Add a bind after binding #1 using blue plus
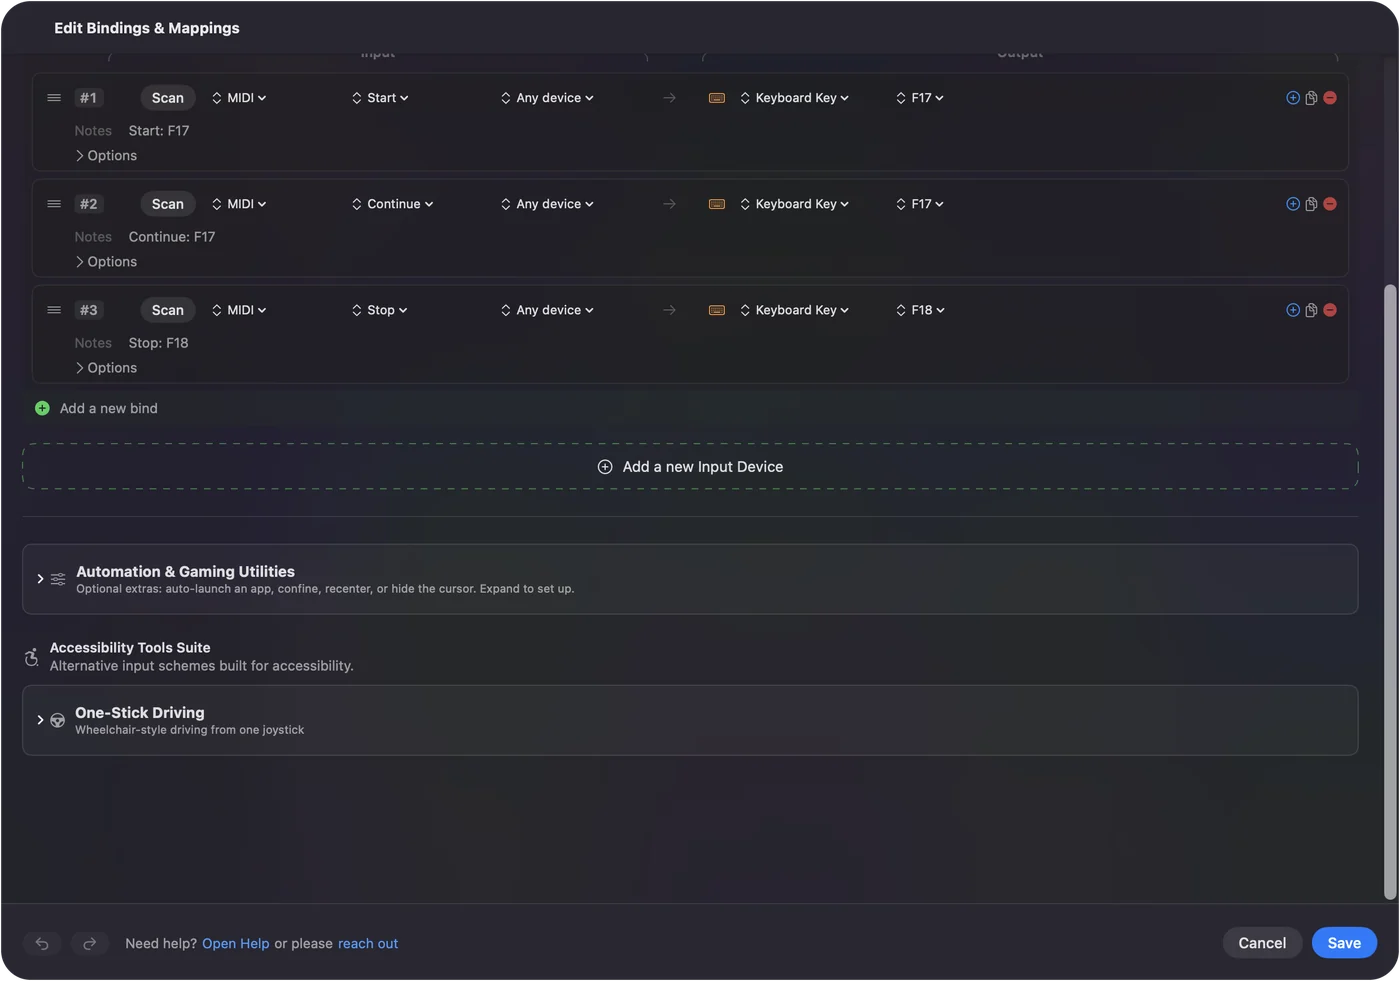The image size is (1400, 981). tap(1293, 98)
